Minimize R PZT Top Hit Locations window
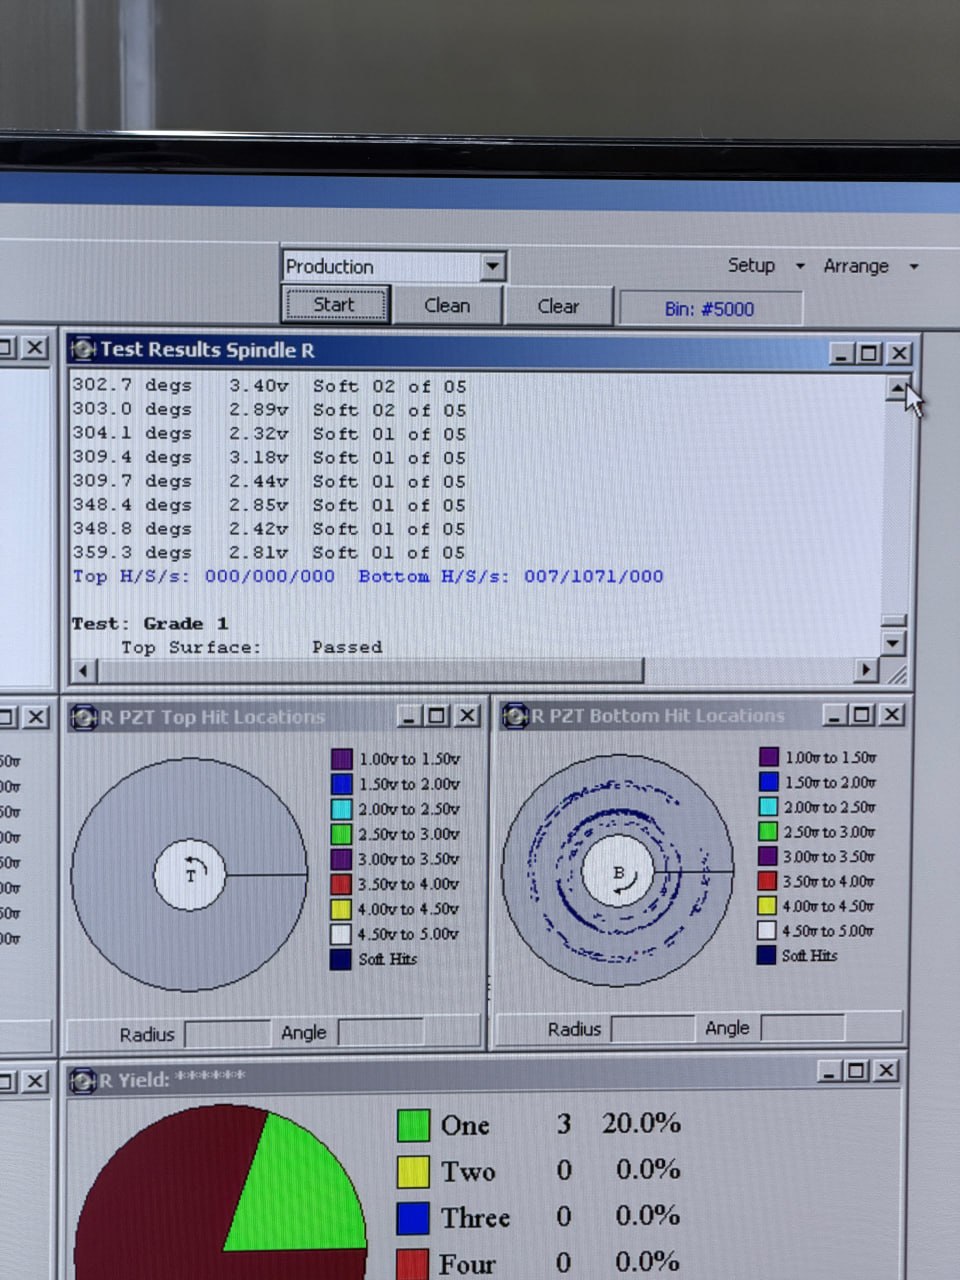The height and width of the screenshot is (1280, 960). (409, 716)
